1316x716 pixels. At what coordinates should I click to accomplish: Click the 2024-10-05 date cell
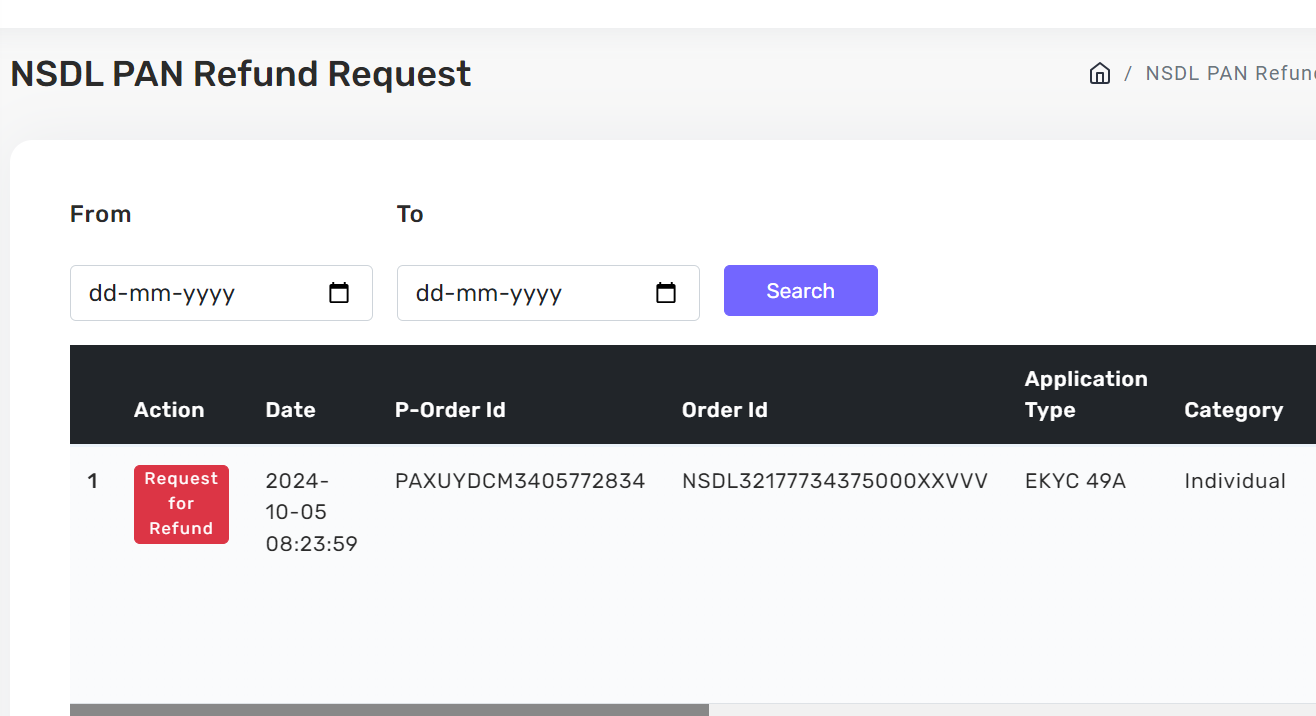click(311, 512)
